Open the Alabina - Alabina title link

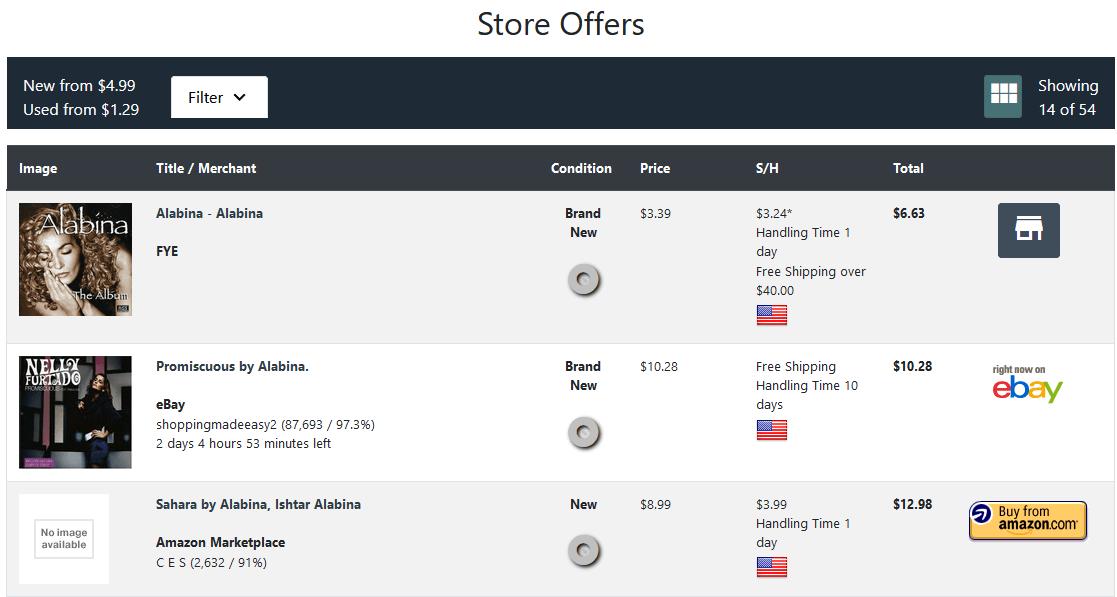209,213
